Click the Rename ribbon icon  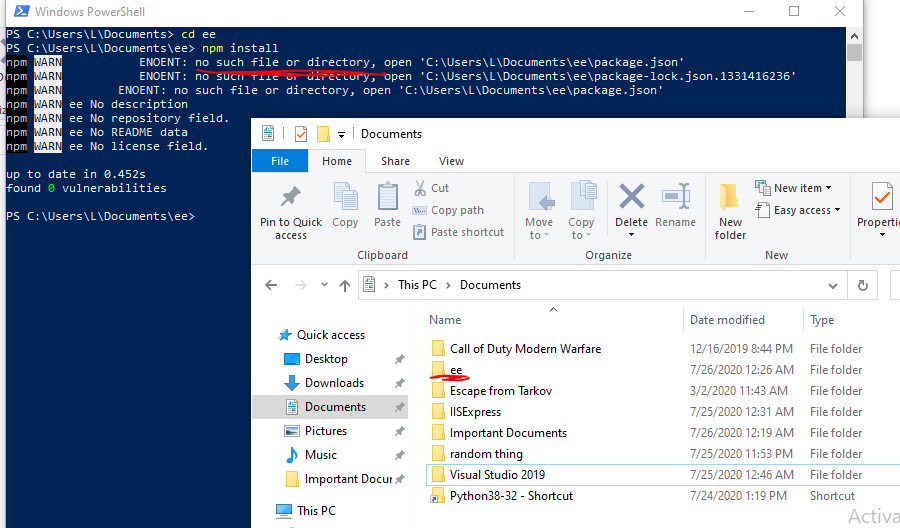point(676,197)
